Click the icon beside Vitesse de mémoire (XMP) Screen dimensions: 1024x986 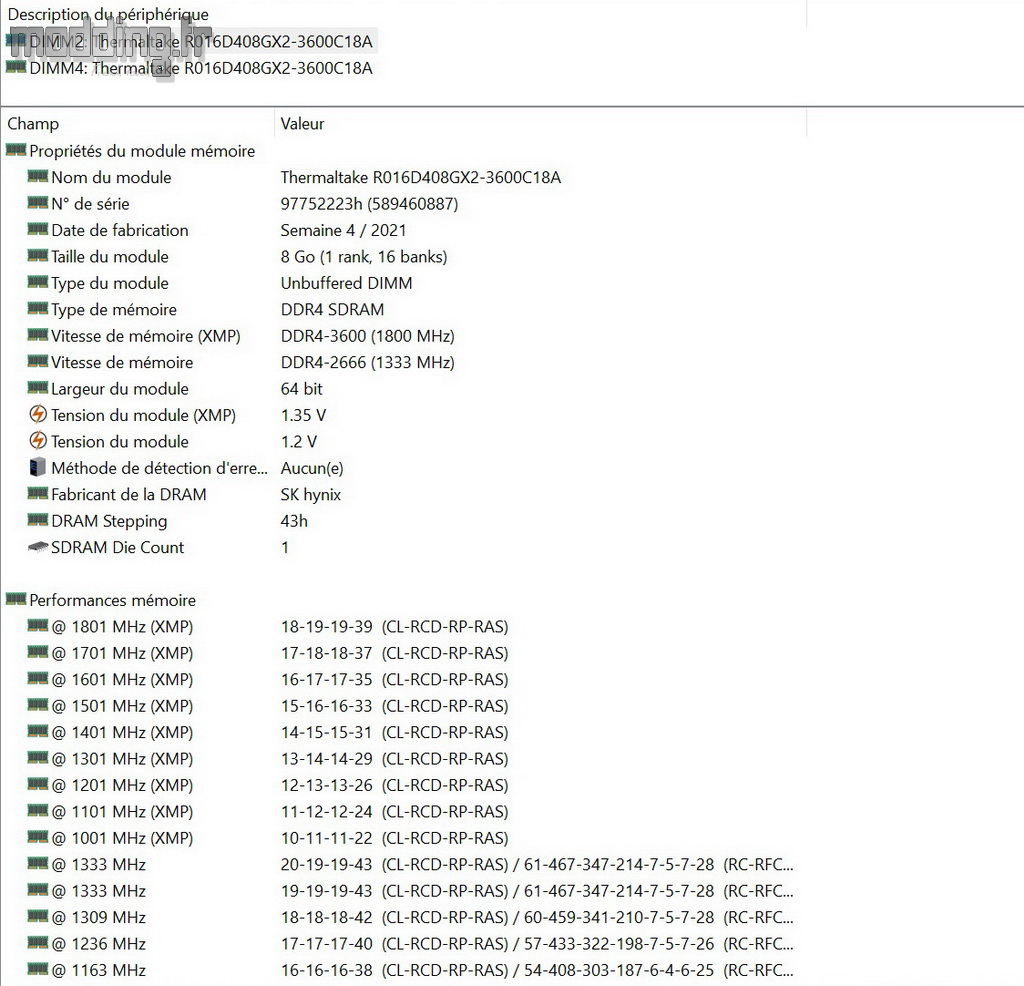[x=38, y=334]
